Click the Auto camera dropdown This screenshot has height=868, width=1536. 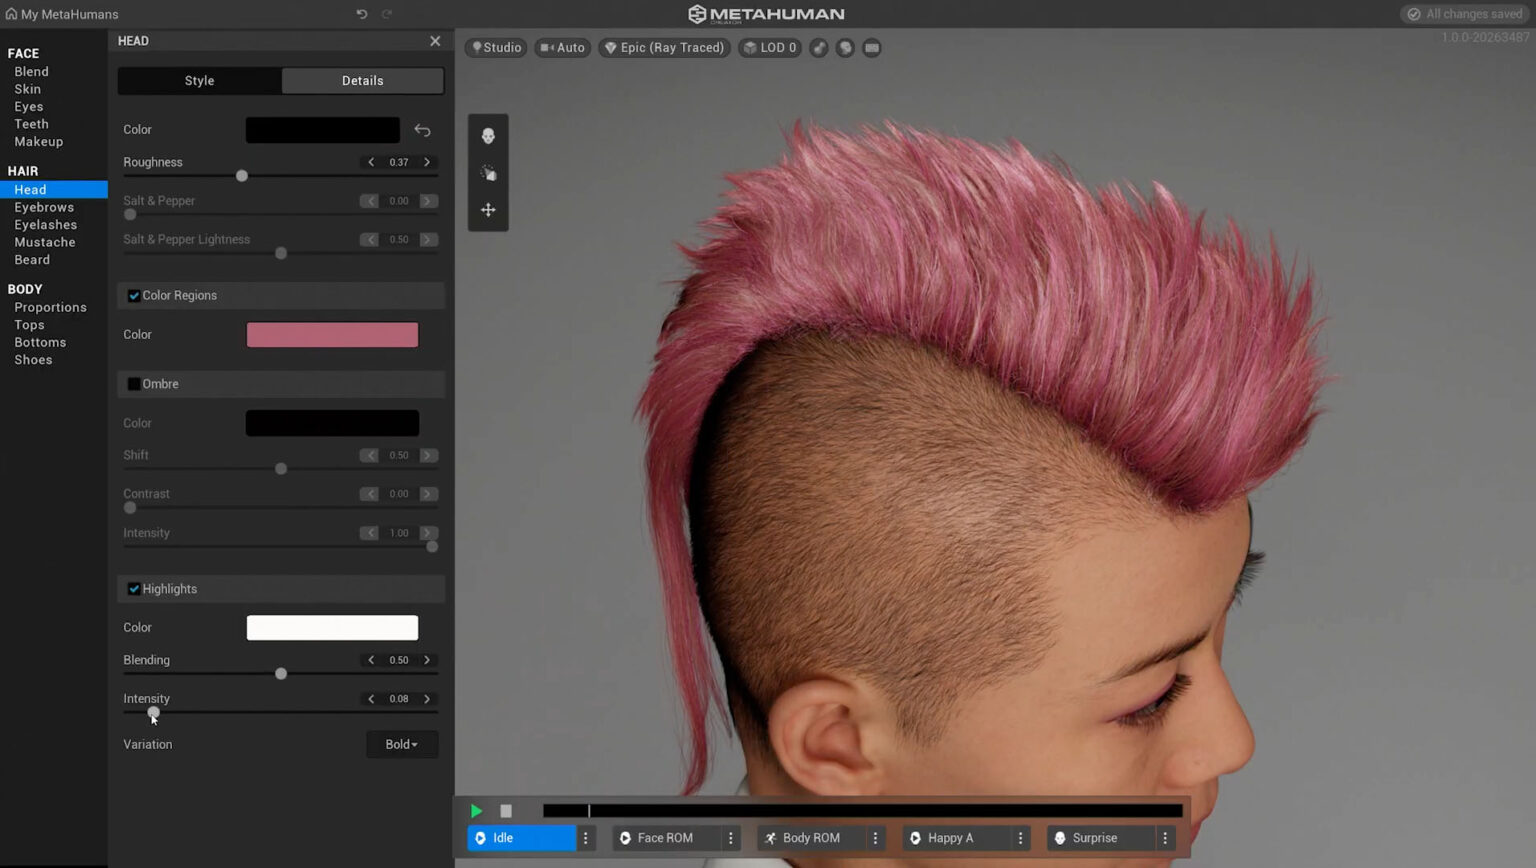click(x=562, y=47)
